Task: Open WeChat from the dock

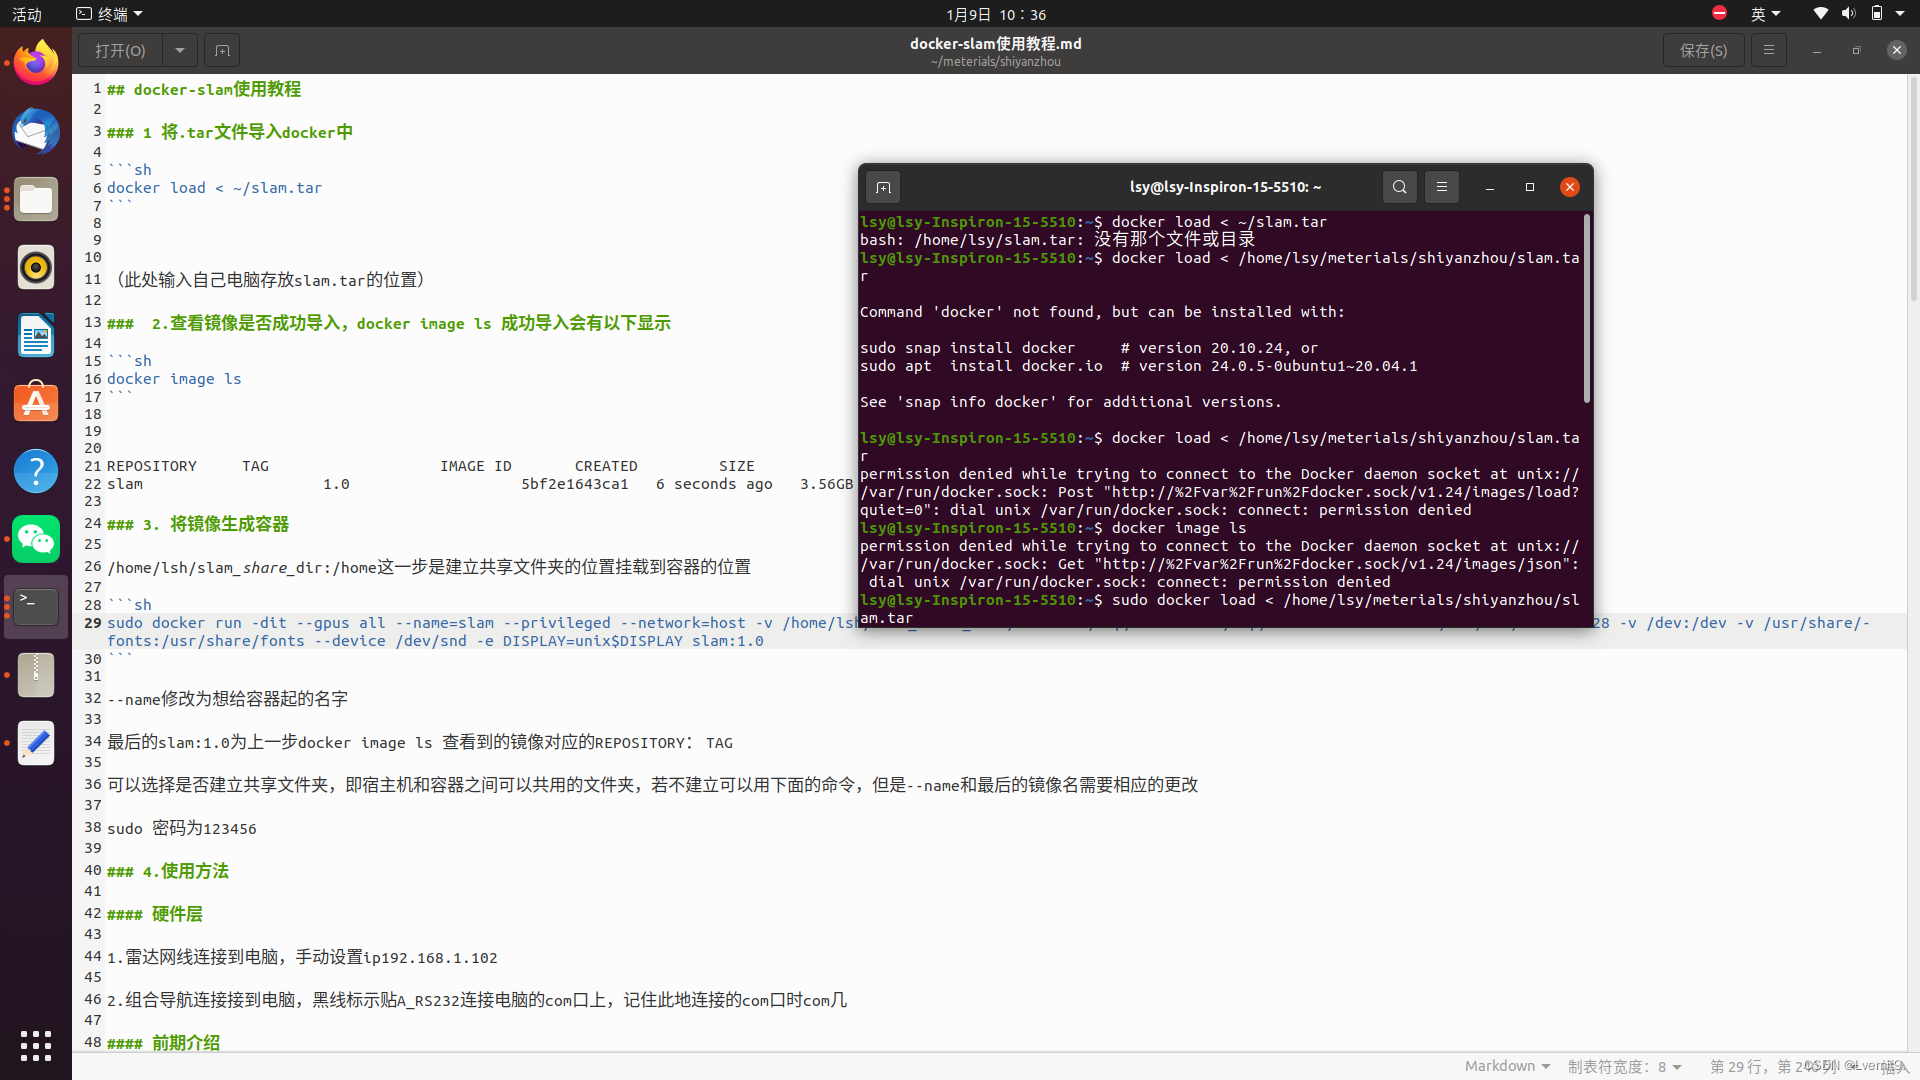Action: [x=36, y=539]
